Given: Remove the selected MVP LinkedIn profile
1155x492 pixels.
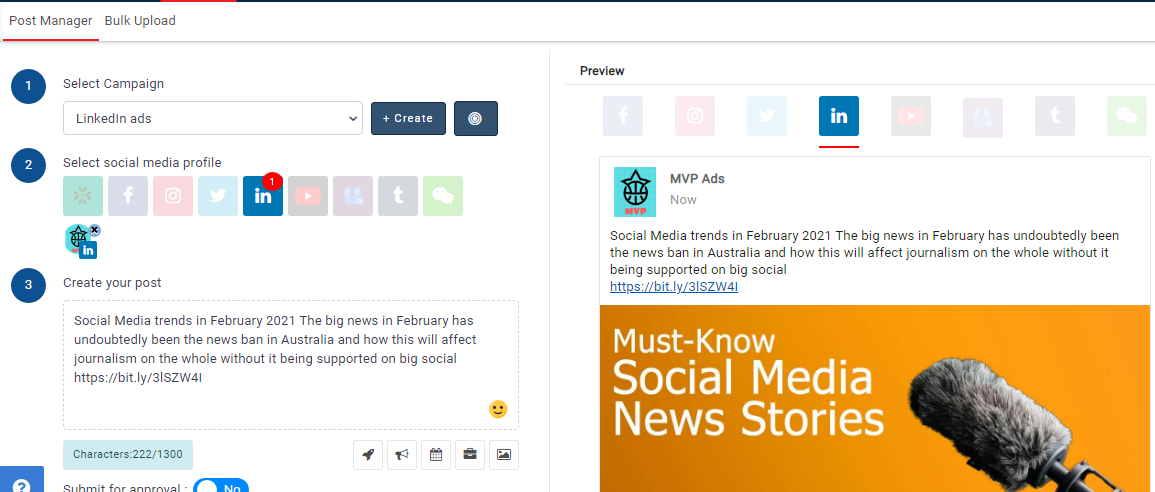Looking at the screenshot, I should 94,230.
